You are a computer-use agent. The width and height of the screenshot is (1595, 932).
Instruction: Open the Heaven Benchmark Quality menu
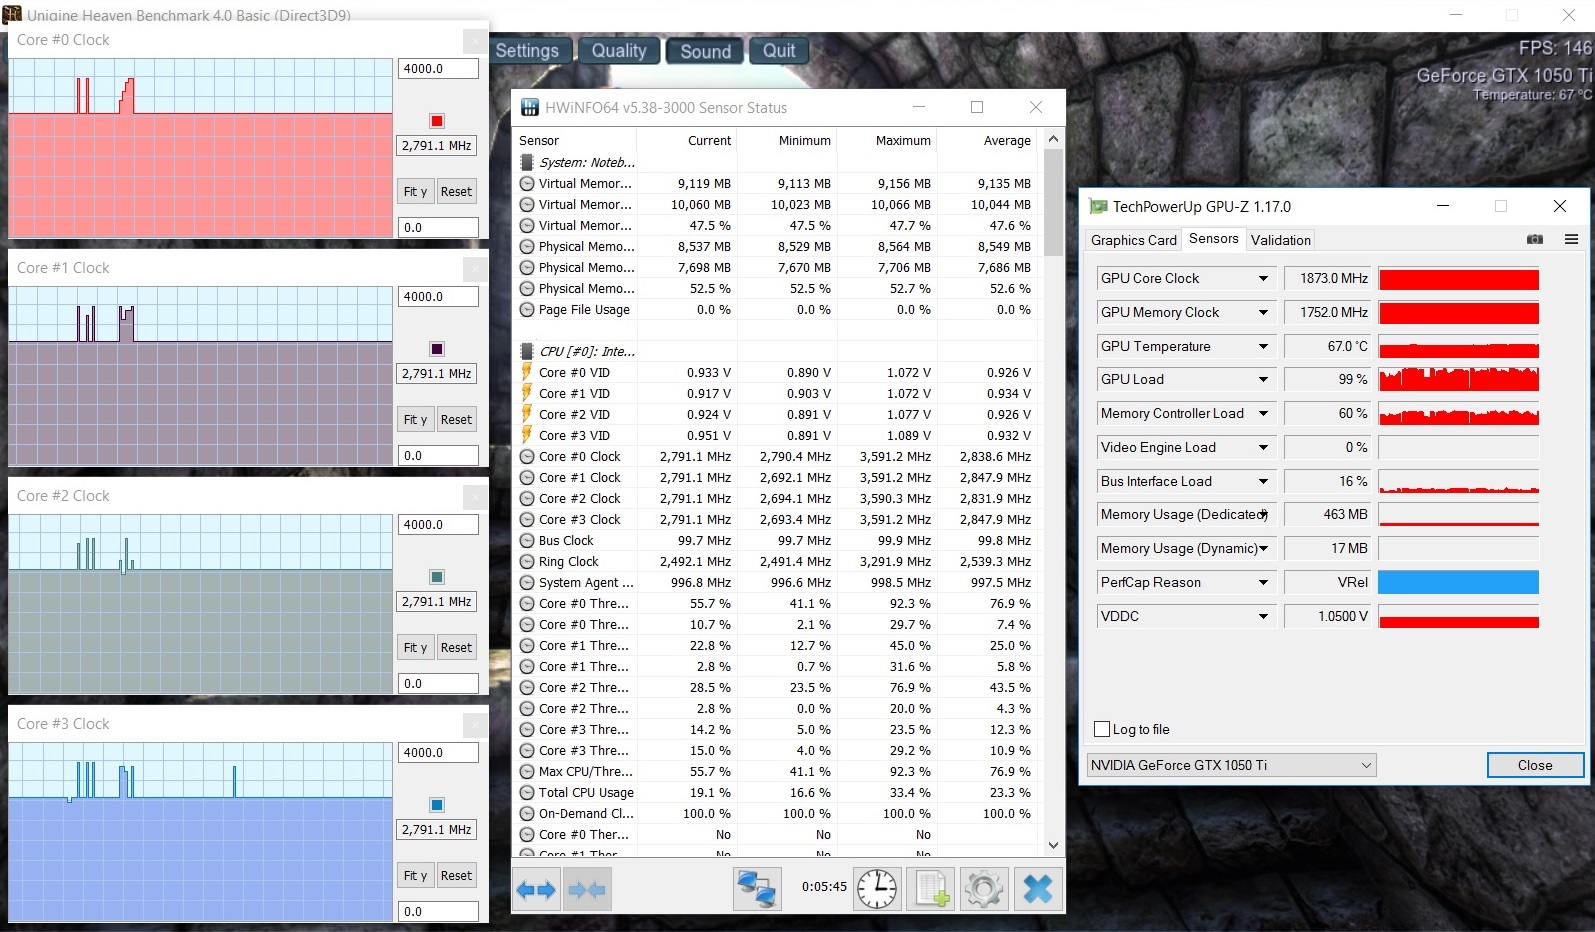point(619,51)
